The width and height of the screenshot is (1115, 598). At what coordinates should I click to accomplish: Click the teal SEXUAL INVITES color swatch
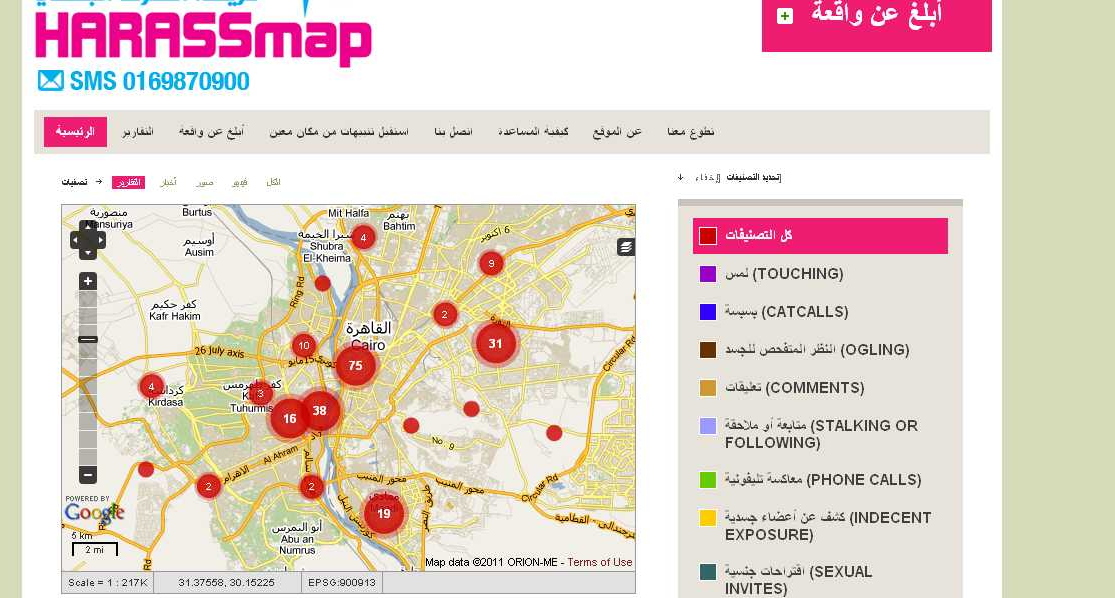click(708, 572)
